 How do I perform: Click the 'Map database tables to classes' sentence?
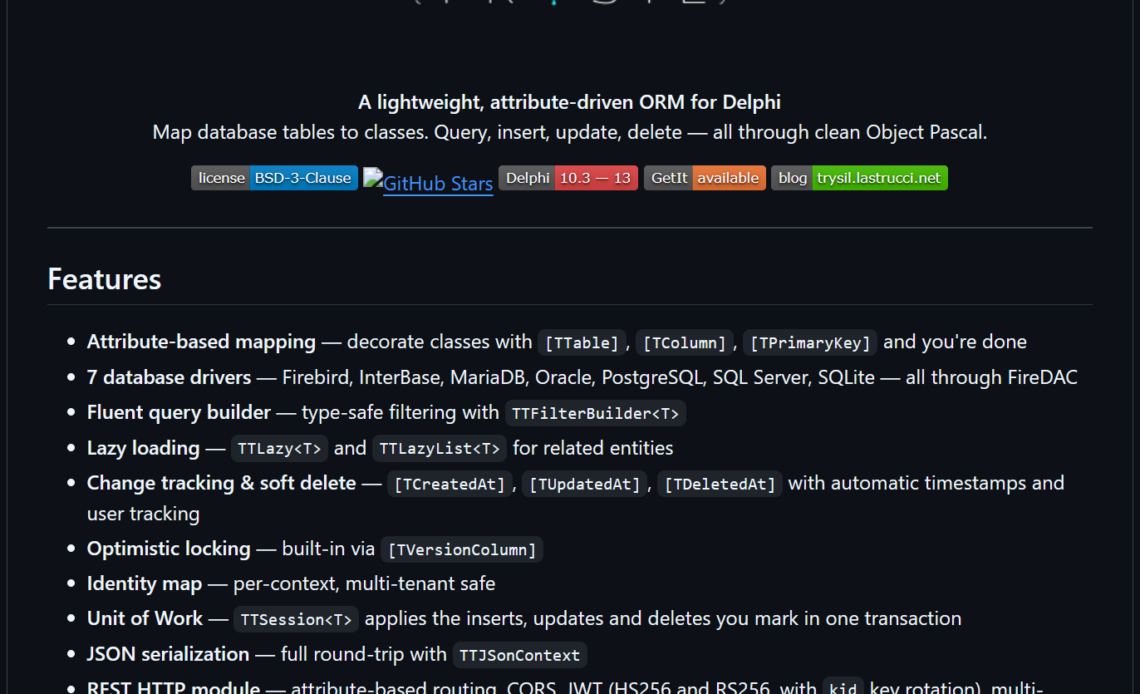click(569, 132)
